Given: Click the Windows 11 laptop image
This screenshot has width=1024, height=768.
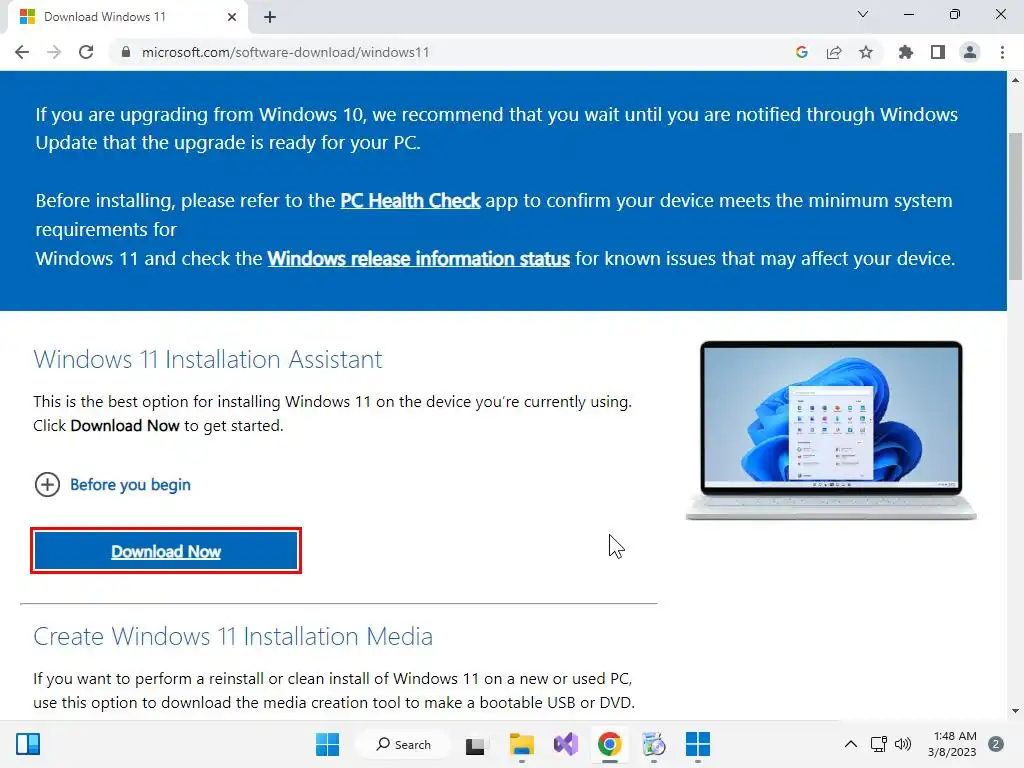Looking at the screenshot, I should [x=831, y=430].
